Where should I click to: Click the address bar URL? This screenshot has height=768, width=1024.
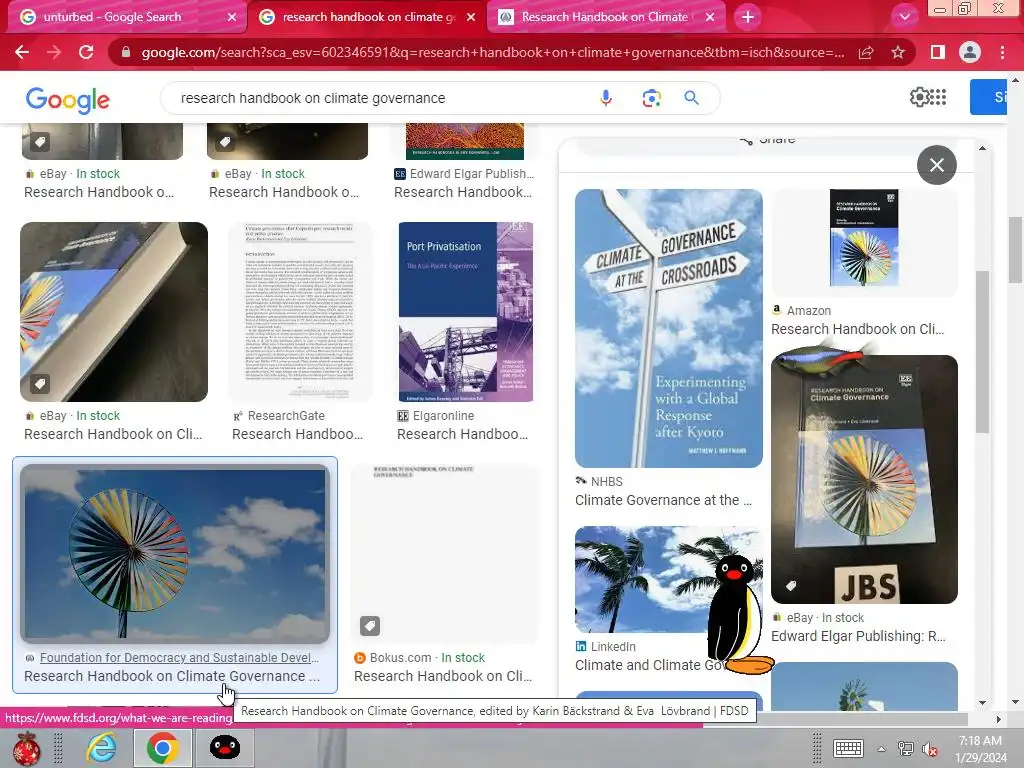[492, 52]
